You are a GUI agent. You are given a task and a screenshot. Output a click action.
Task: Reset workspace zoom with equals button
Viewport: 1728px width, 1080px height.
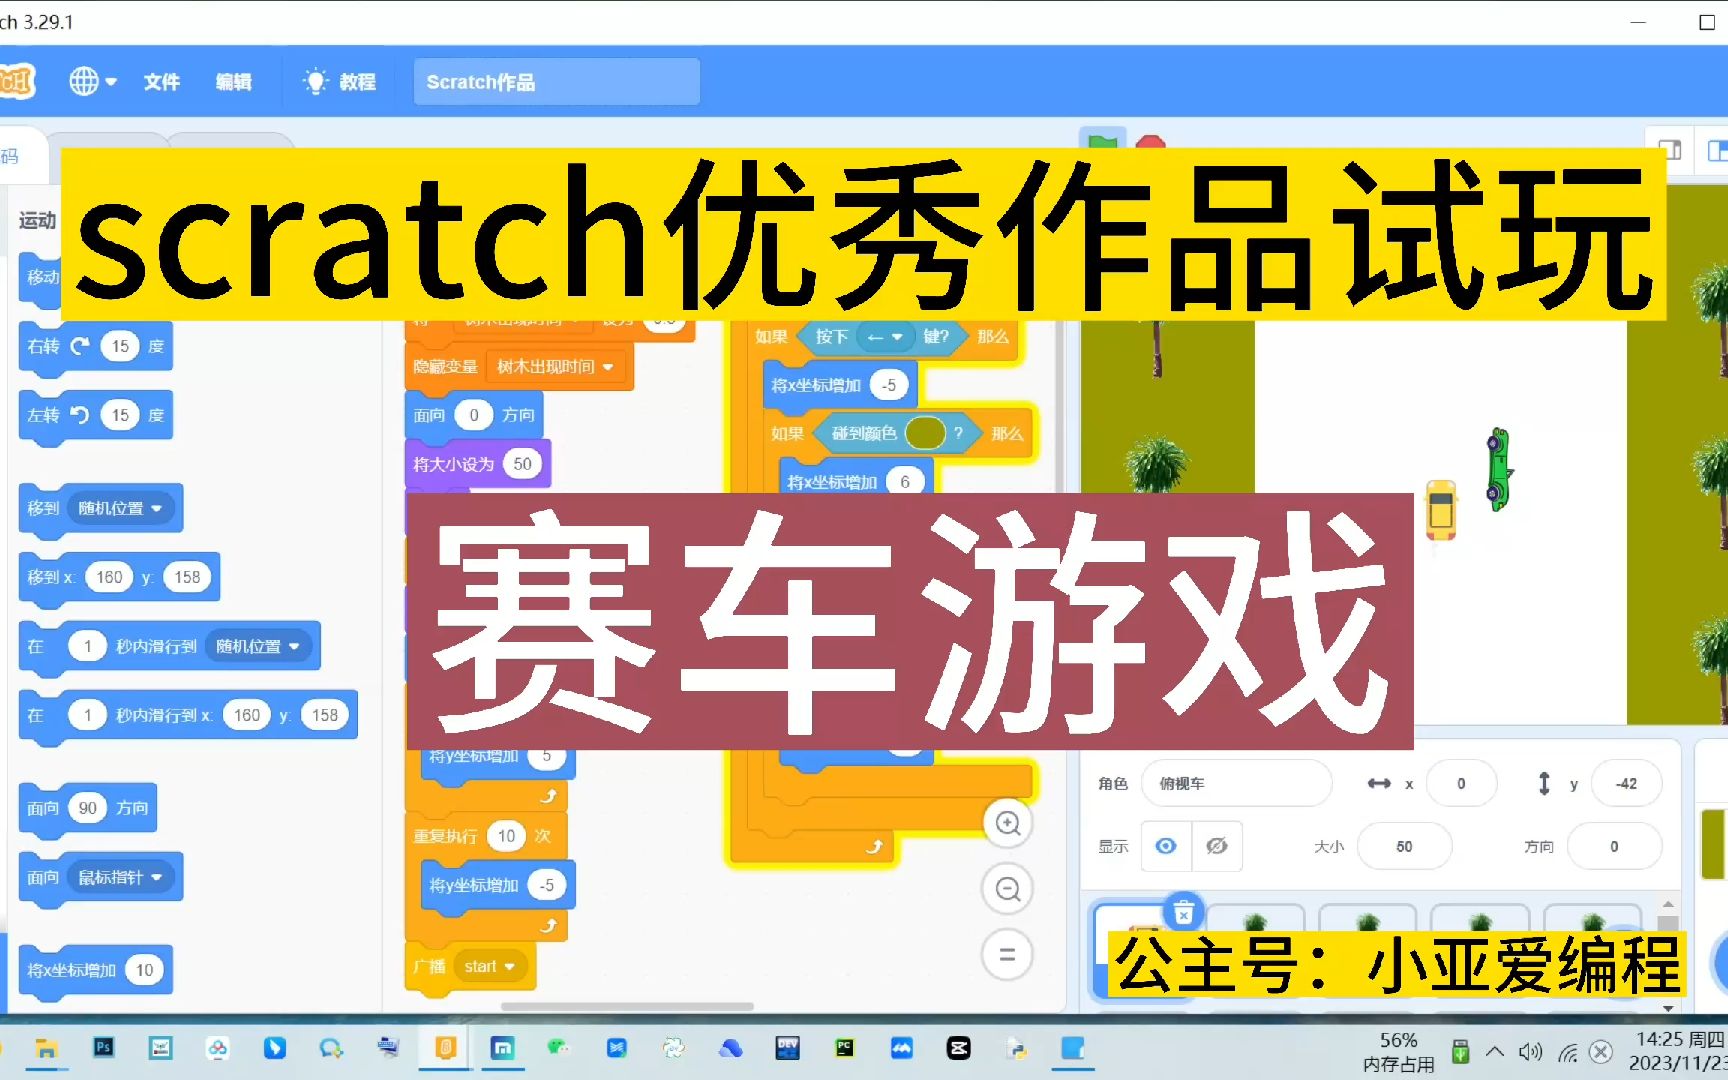1008,955
